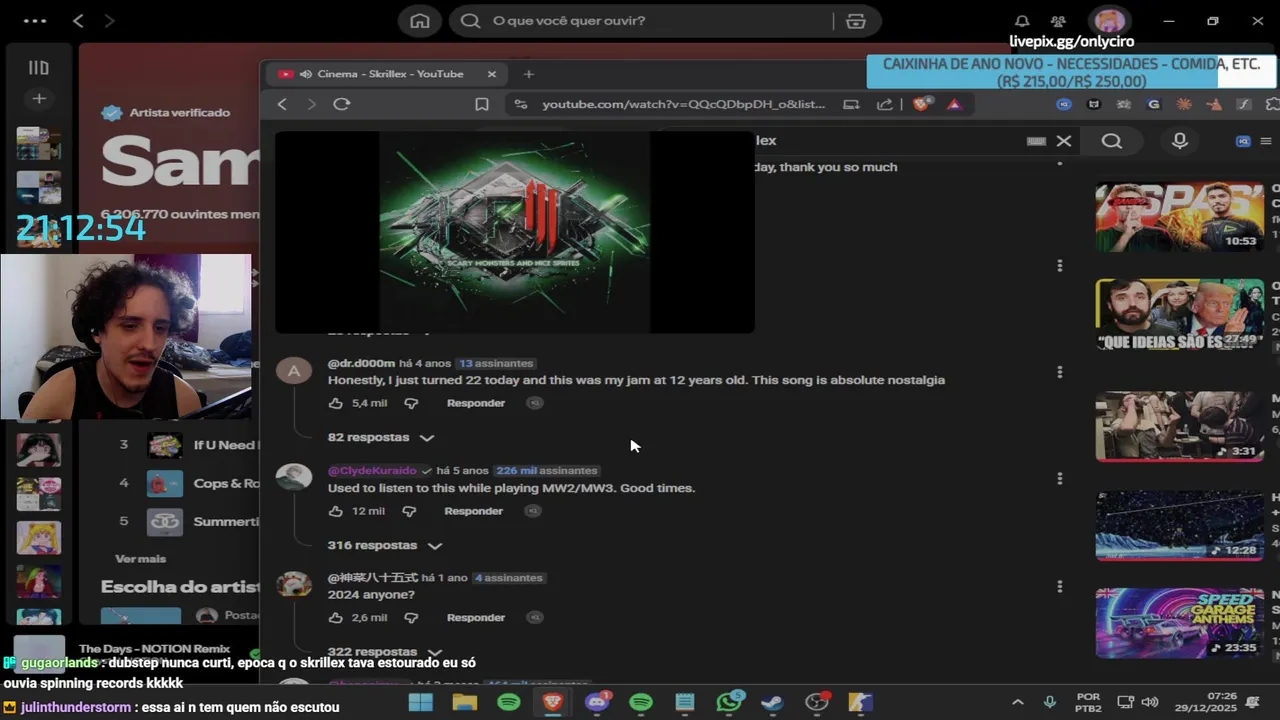This screenshot has width=1280, height=720.
Task: Open Spotify profile avatar
Action: [1110, 21]
